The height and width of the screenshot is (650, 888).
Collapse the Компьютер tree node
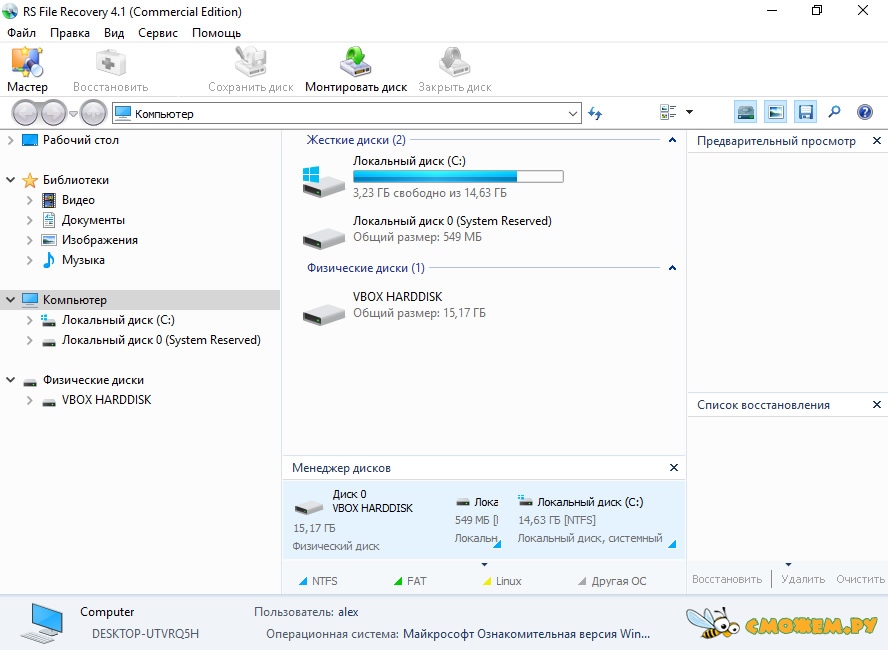tap(10, 300)
